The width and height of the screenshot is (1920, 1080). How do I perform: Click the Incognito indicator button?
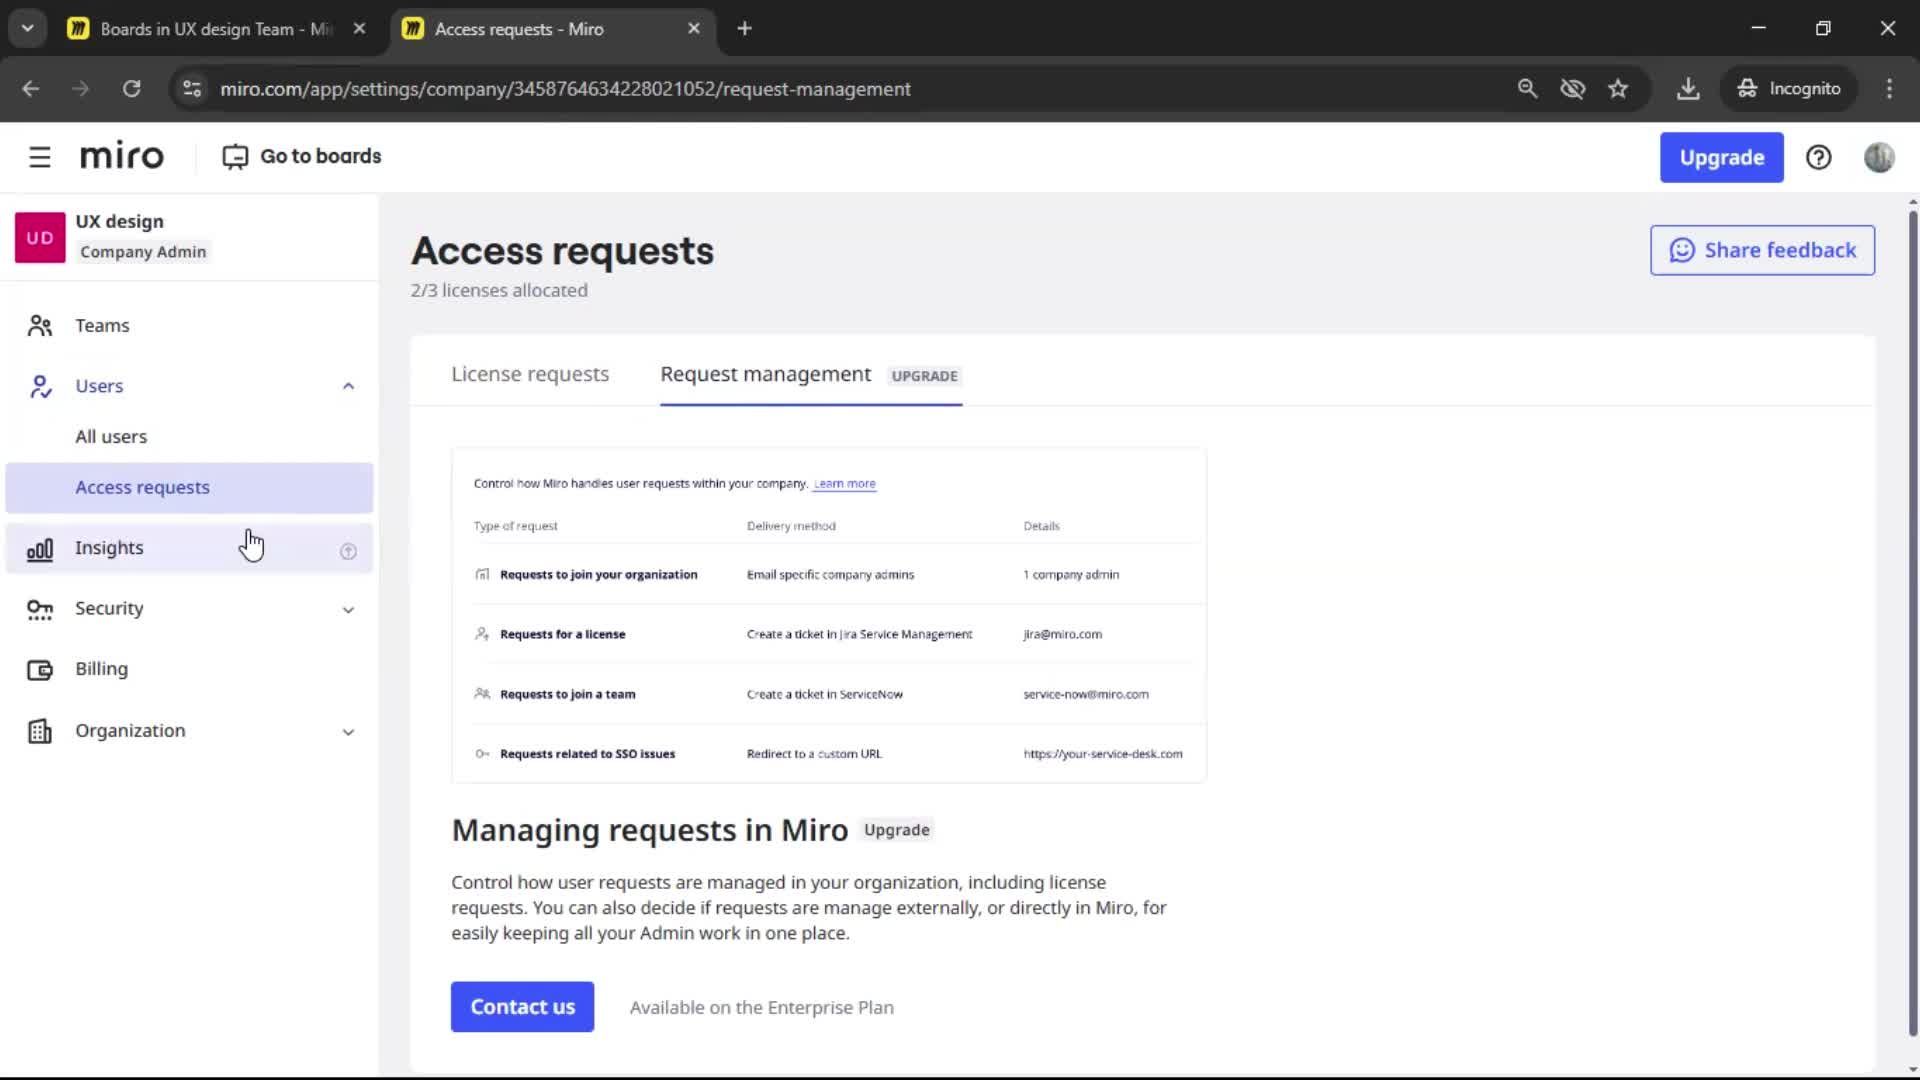click(1789, 89)
